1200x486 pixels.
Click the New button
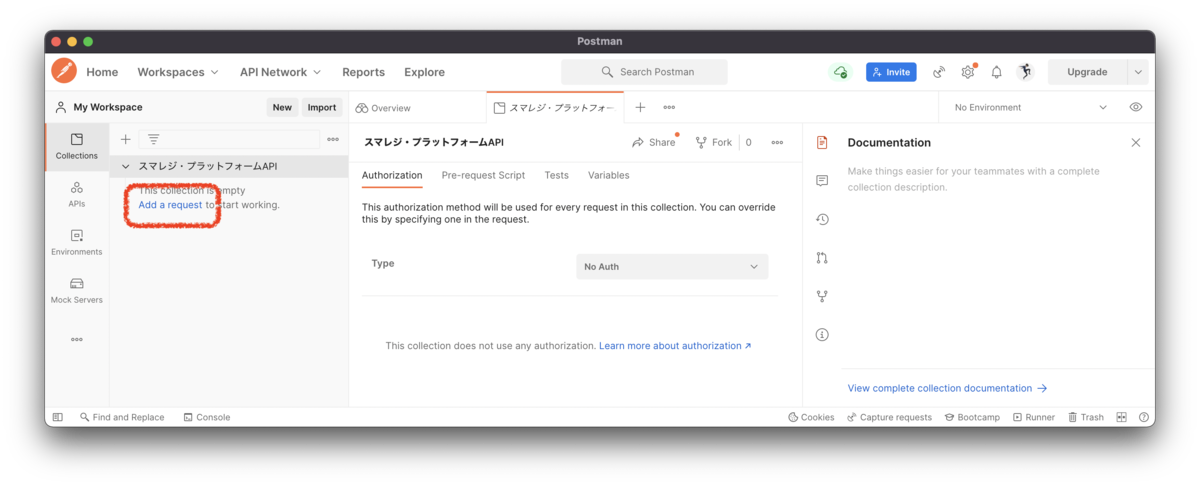[x=282, y=107]
